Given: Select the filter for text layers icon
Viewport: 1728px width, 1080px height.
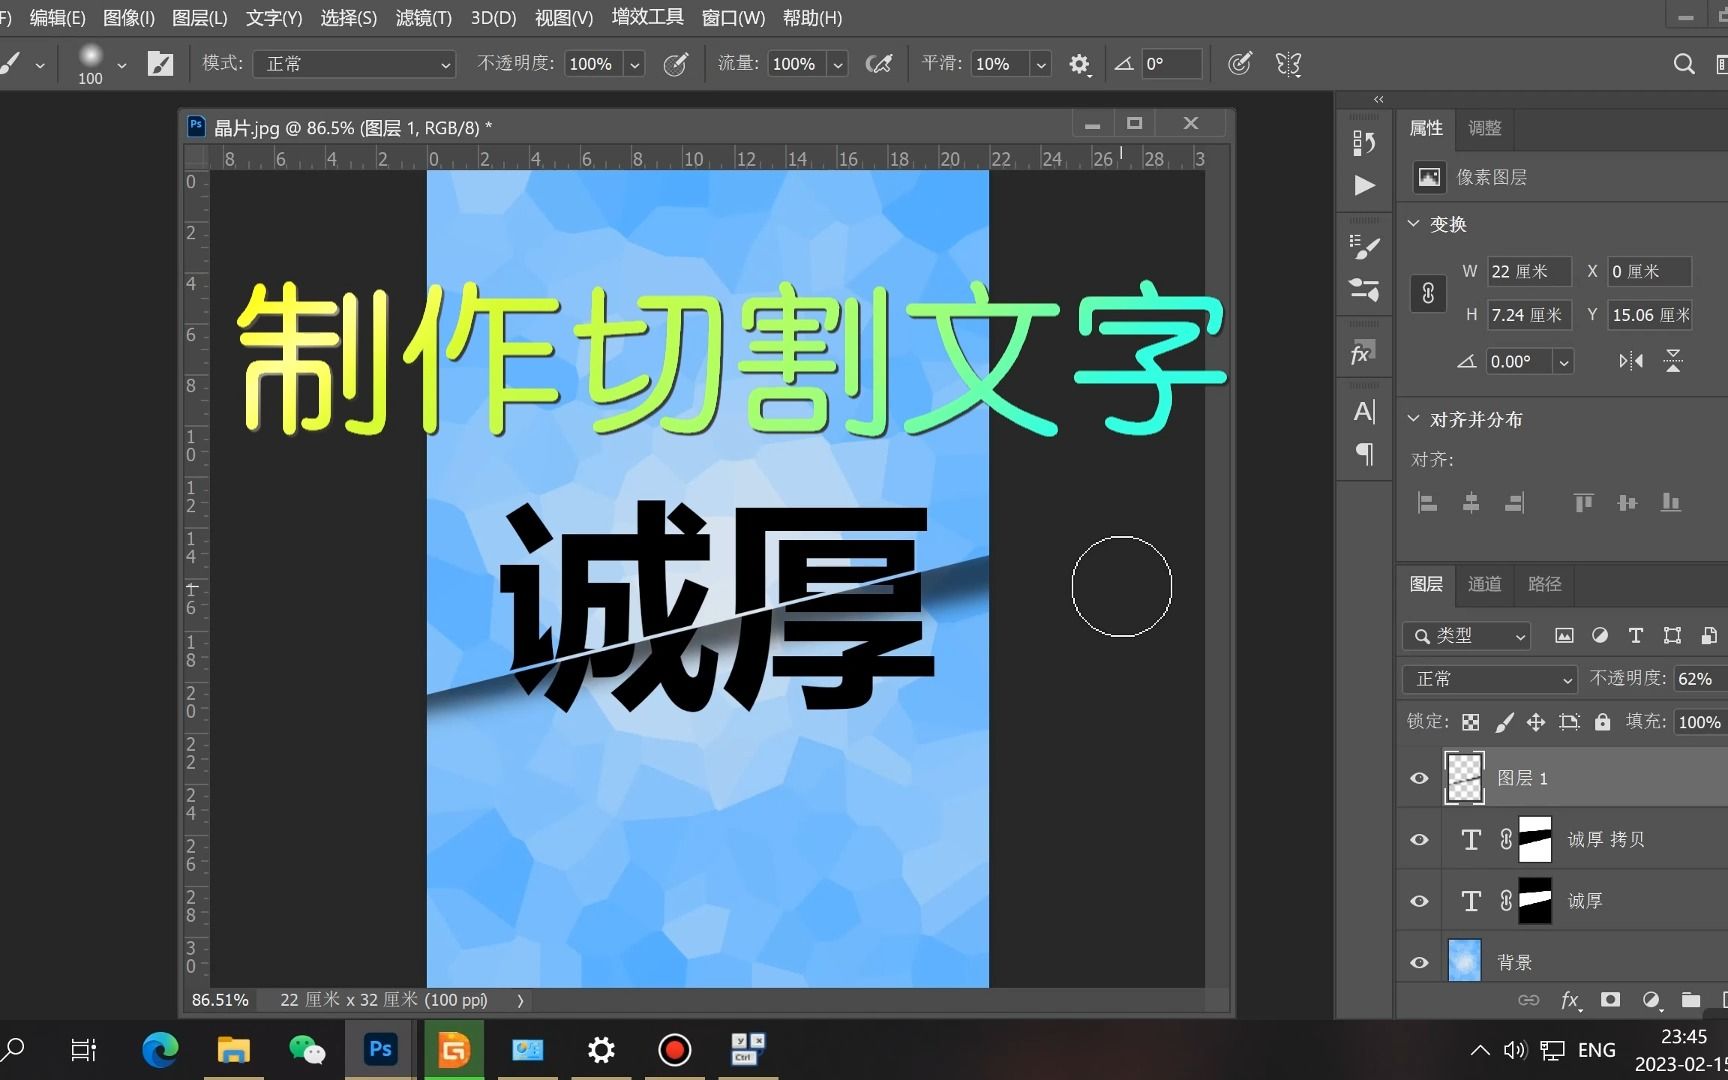Looking at the screenshot, I should [1636, 635].
